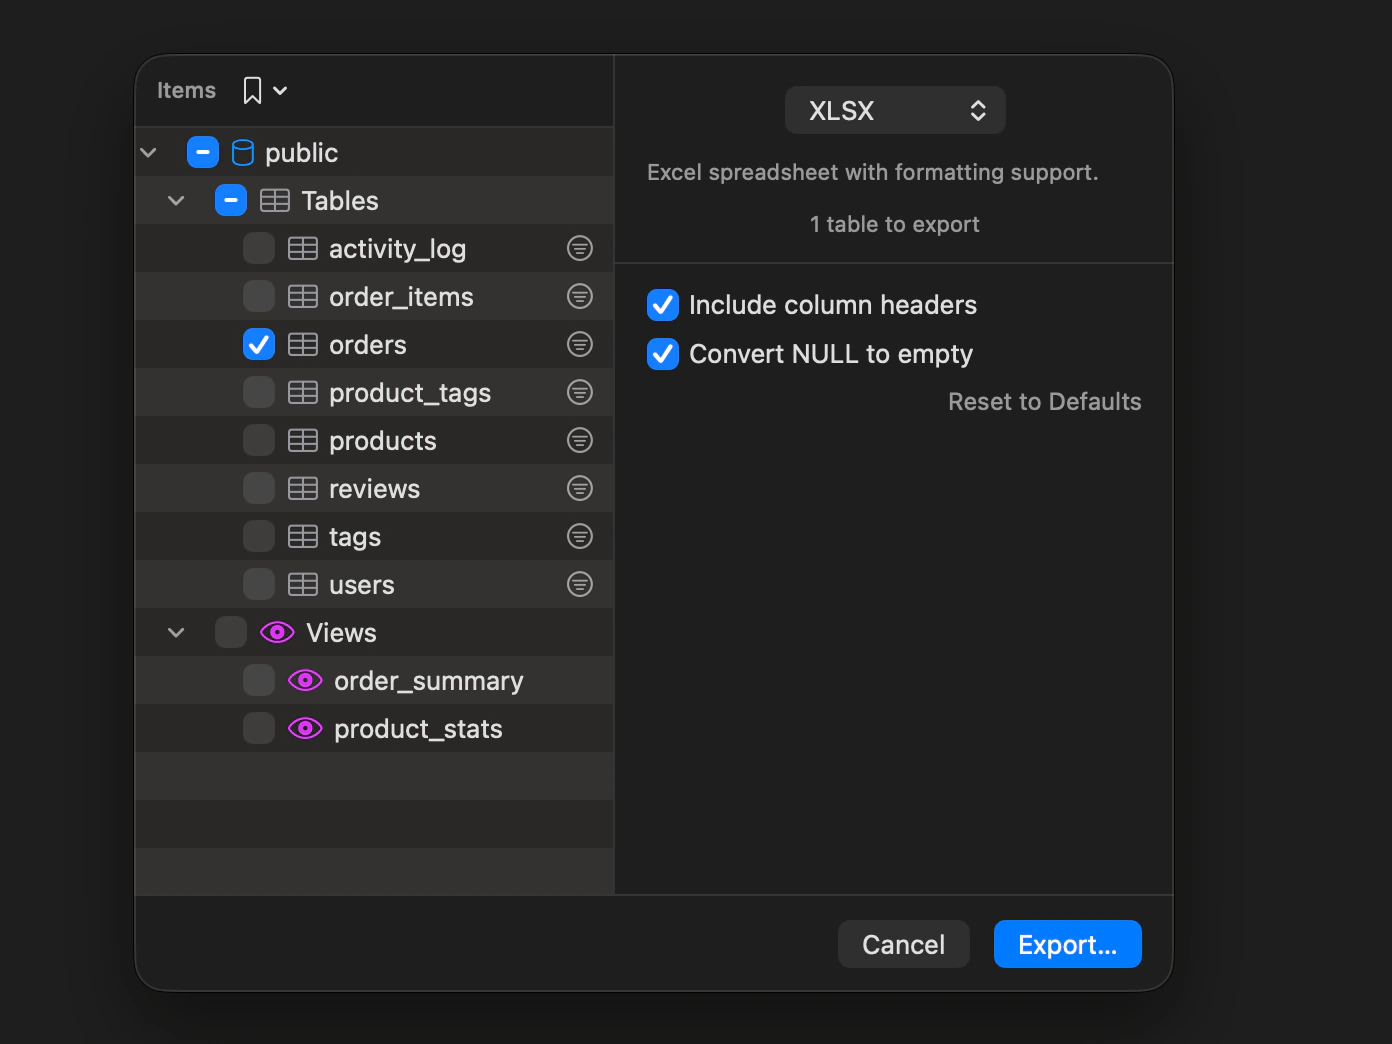The width and height of the screenshot is (1392, 1044).
Task: Click the table icon beside product_tags
Action: tap(303, 392)
